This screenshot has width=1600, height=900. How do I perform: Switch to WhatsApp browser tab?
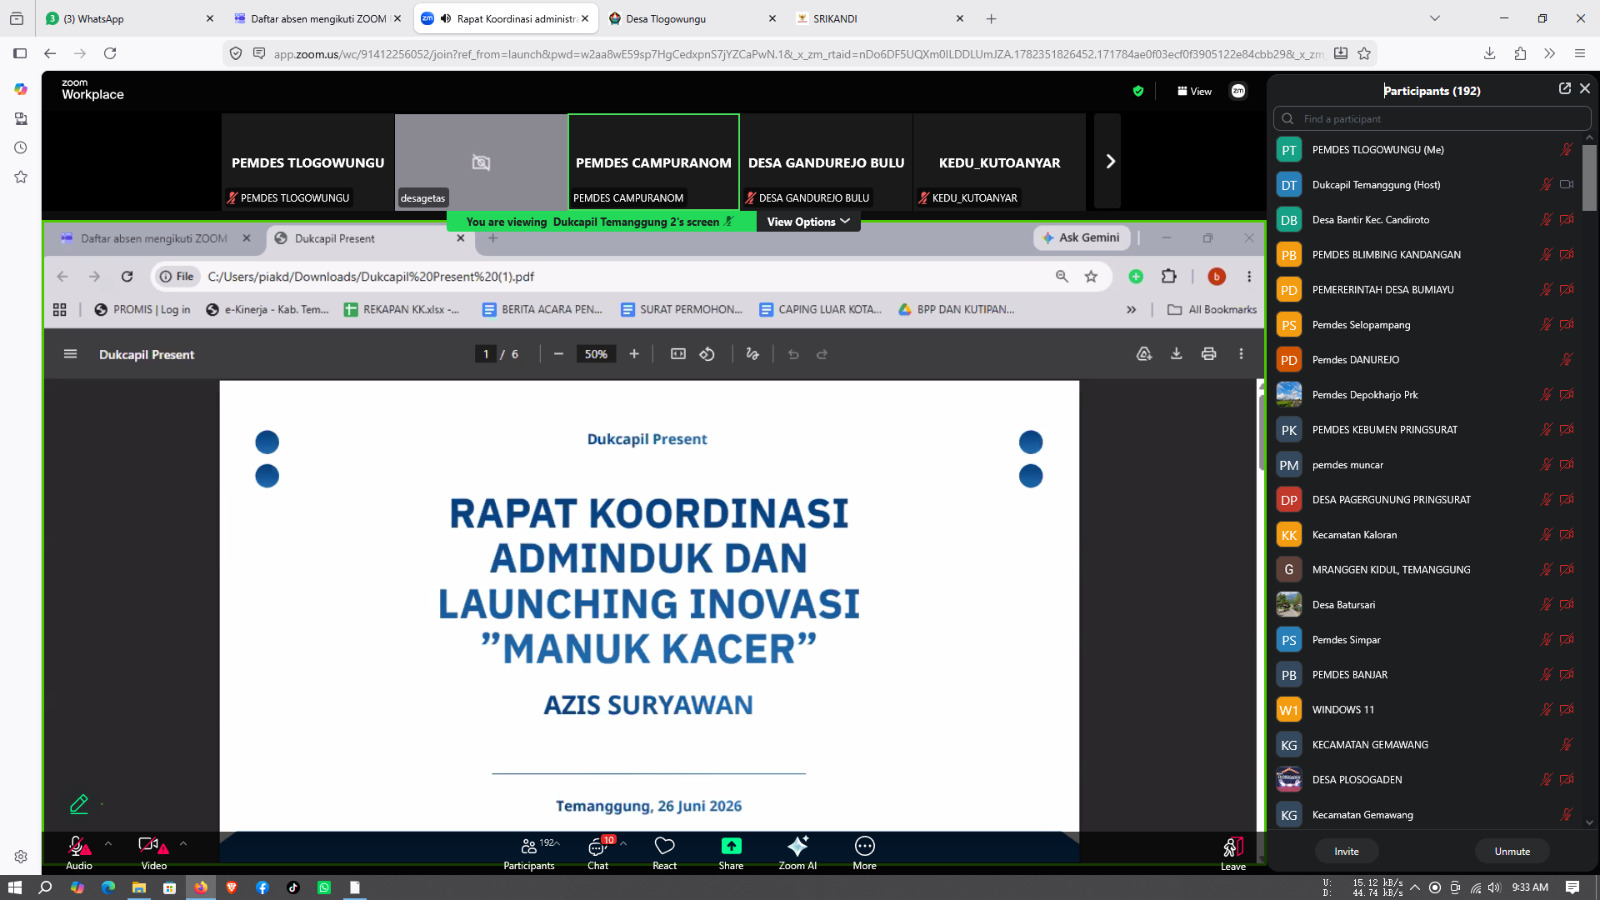(130, 18)
